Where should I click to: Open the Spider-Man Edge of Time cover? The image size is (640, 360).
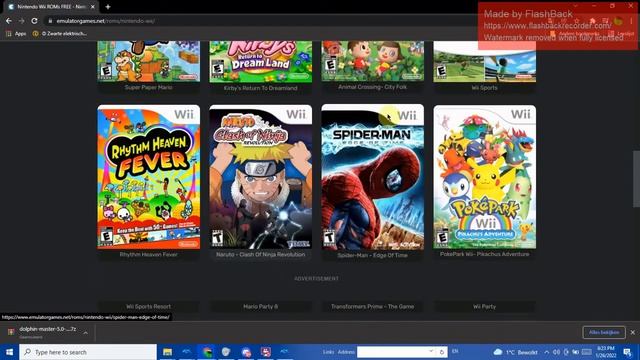pyautogui.click(x=372, y=177)
